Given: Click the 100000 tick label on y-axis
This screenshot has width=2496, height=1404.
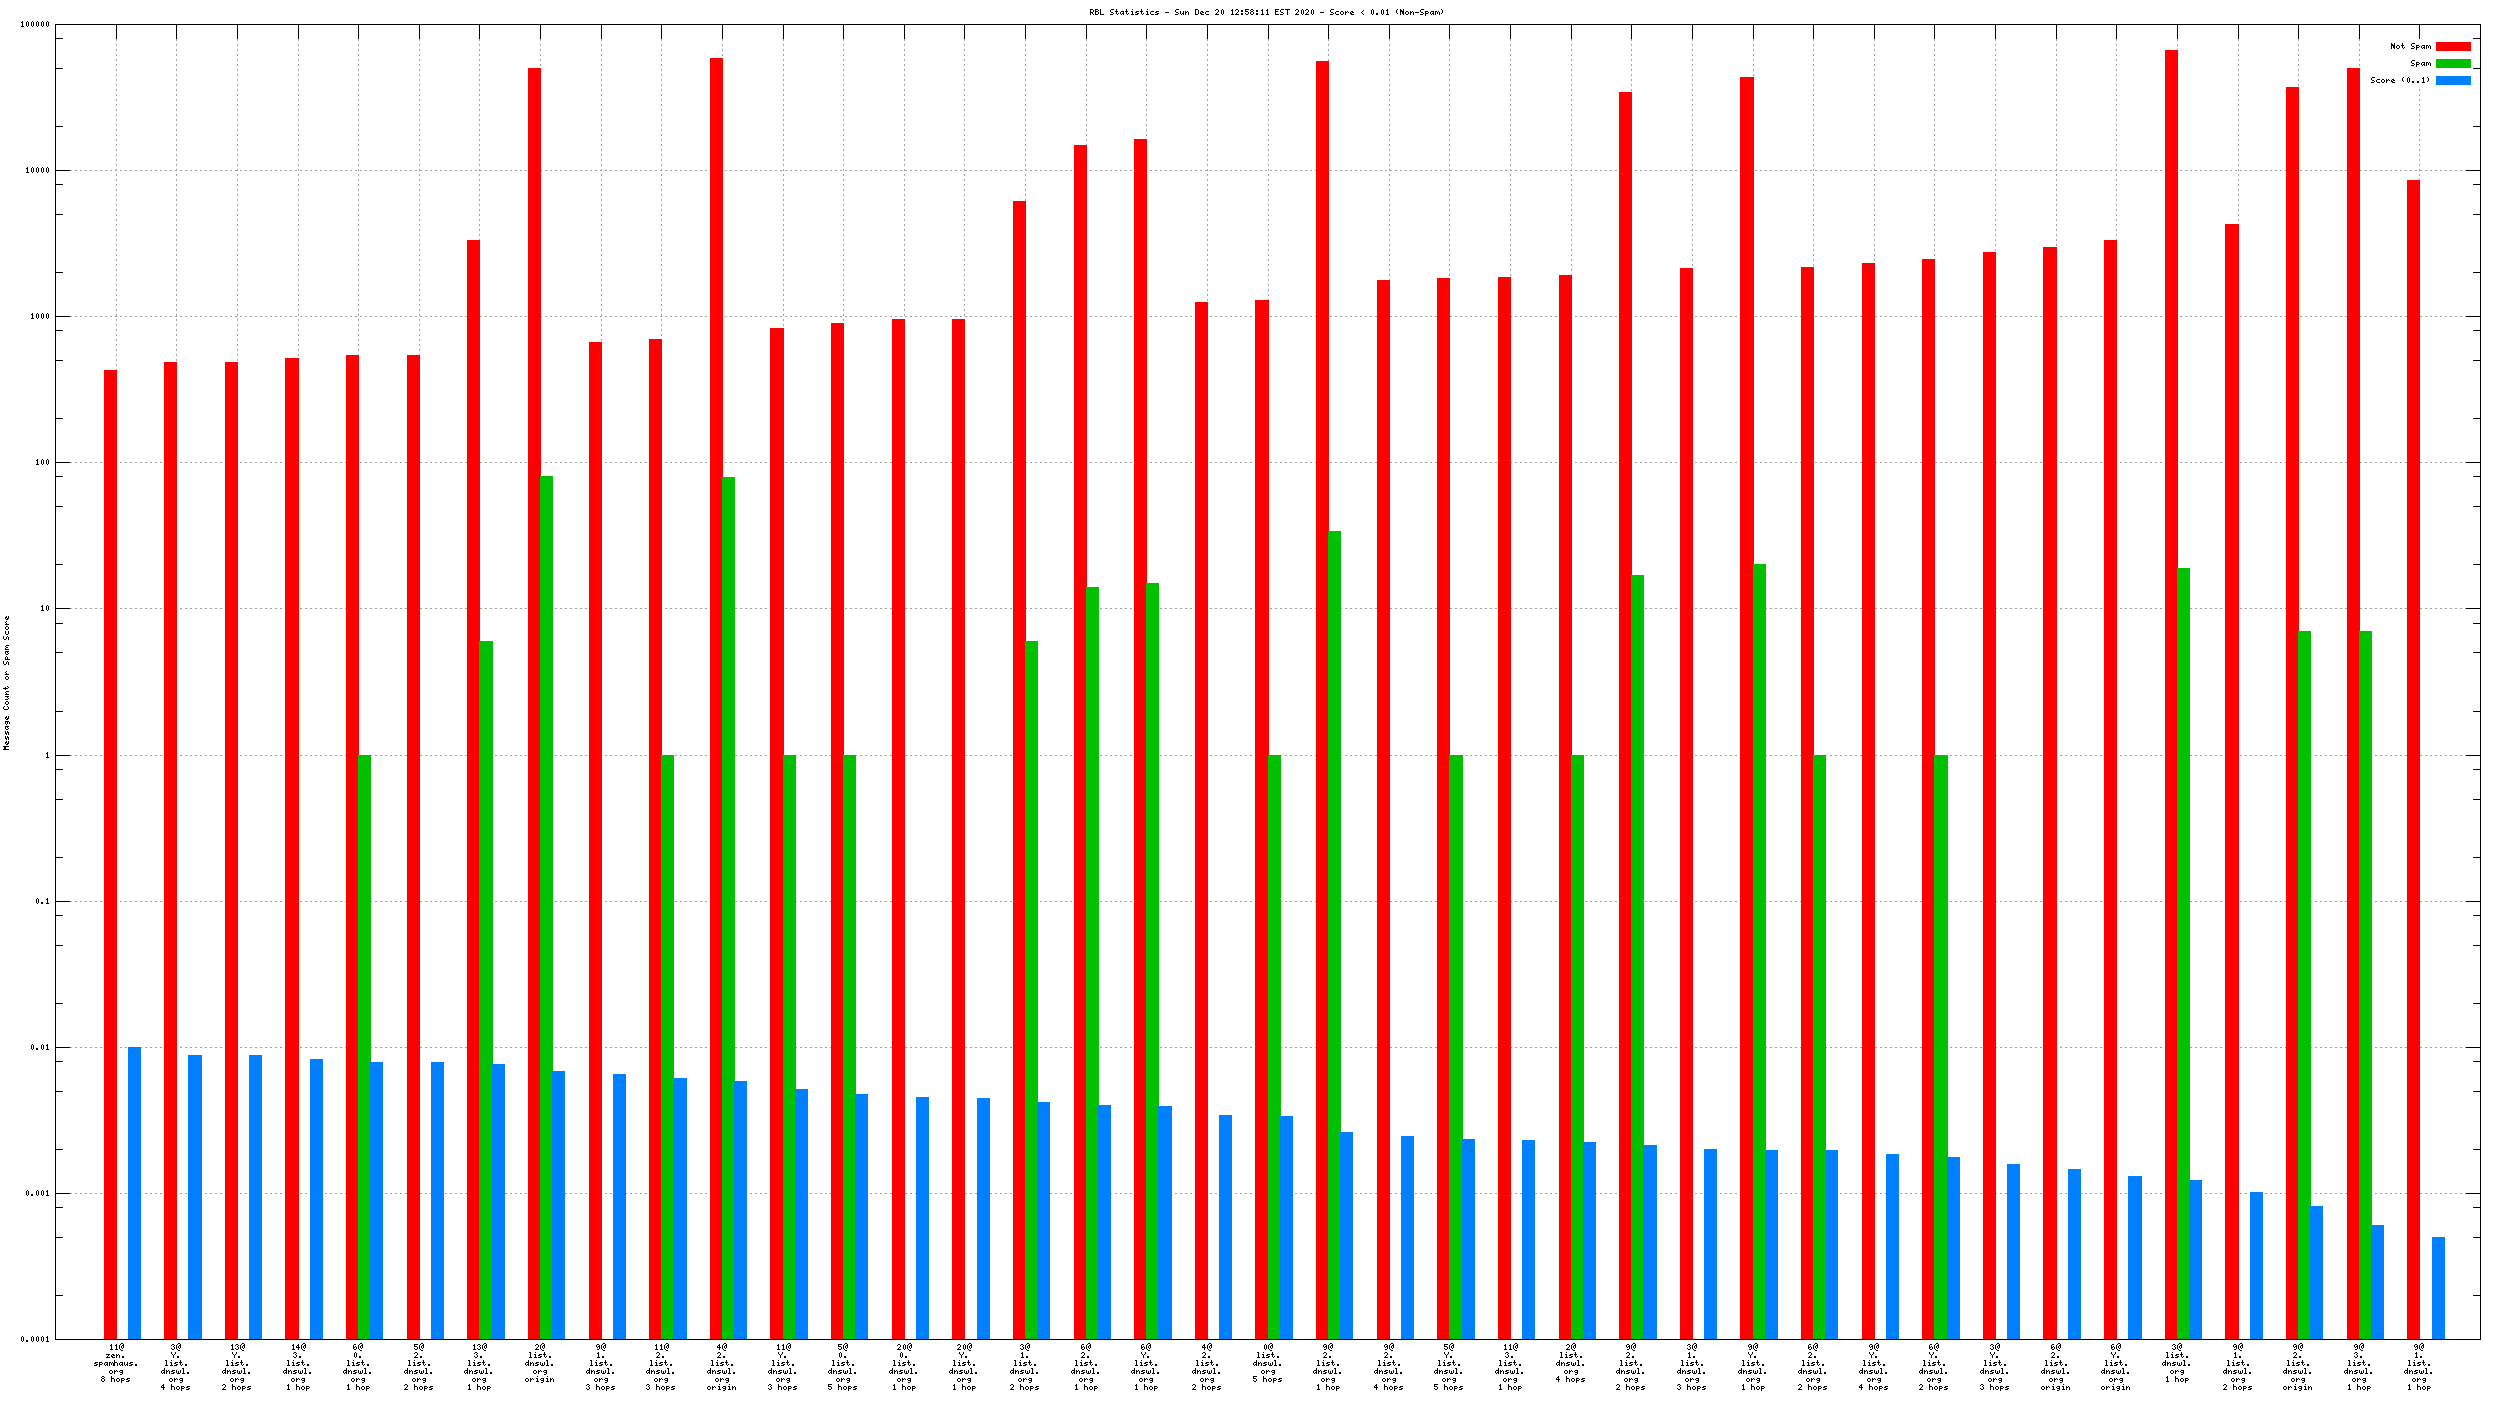Looking at the screenshot, I should click(35, 25).
